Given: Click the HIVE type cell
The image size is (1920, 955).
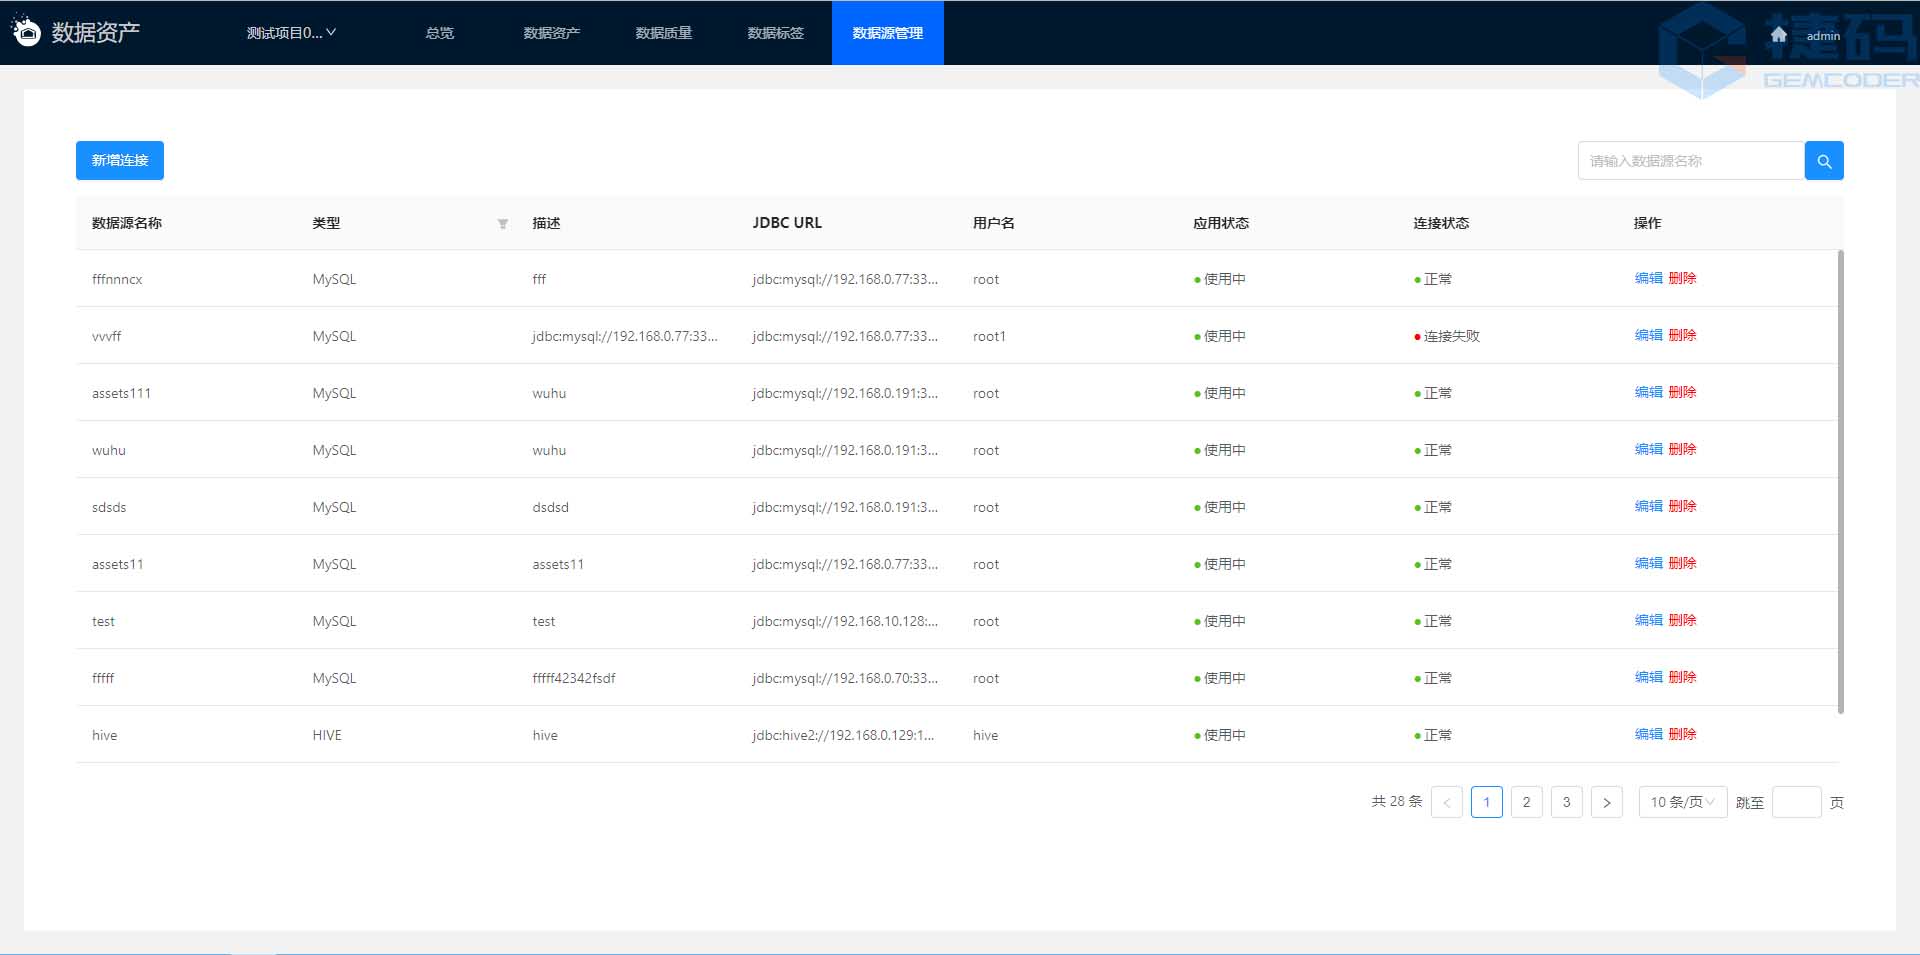Looking at the screenshot, I should click(x=327, y=735).
